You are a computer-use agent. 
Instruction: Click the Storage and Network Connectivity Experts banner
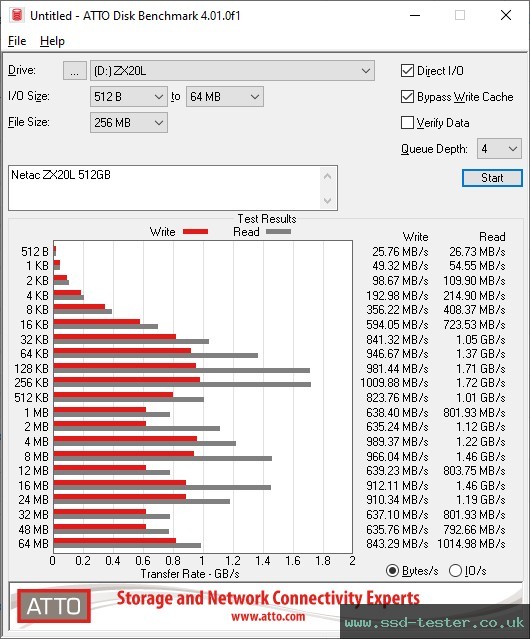click(x=268, y=598)
